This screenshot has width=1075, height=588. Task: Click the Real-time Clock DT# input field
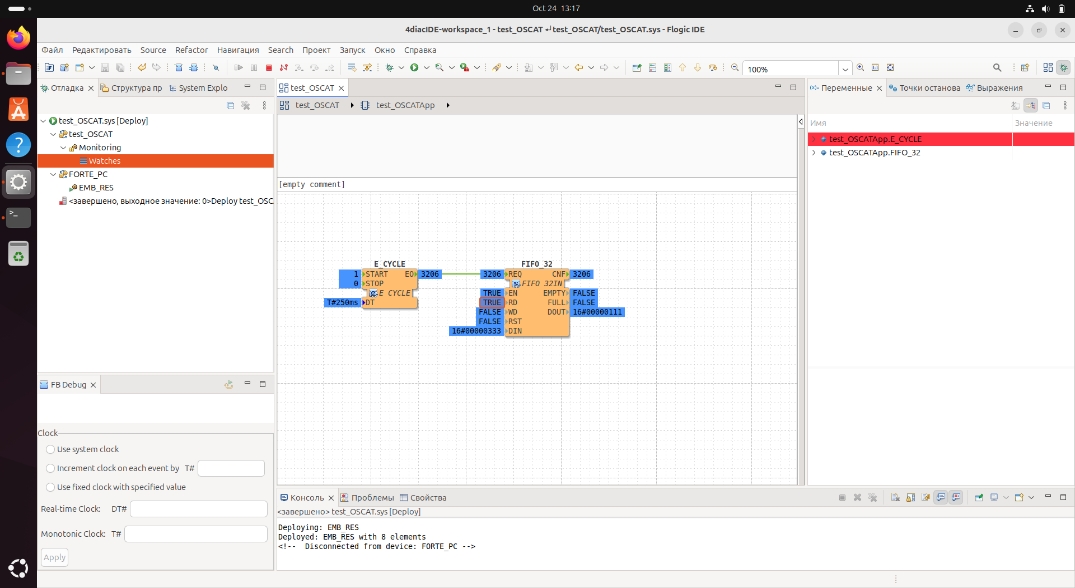tap(199, 509)
